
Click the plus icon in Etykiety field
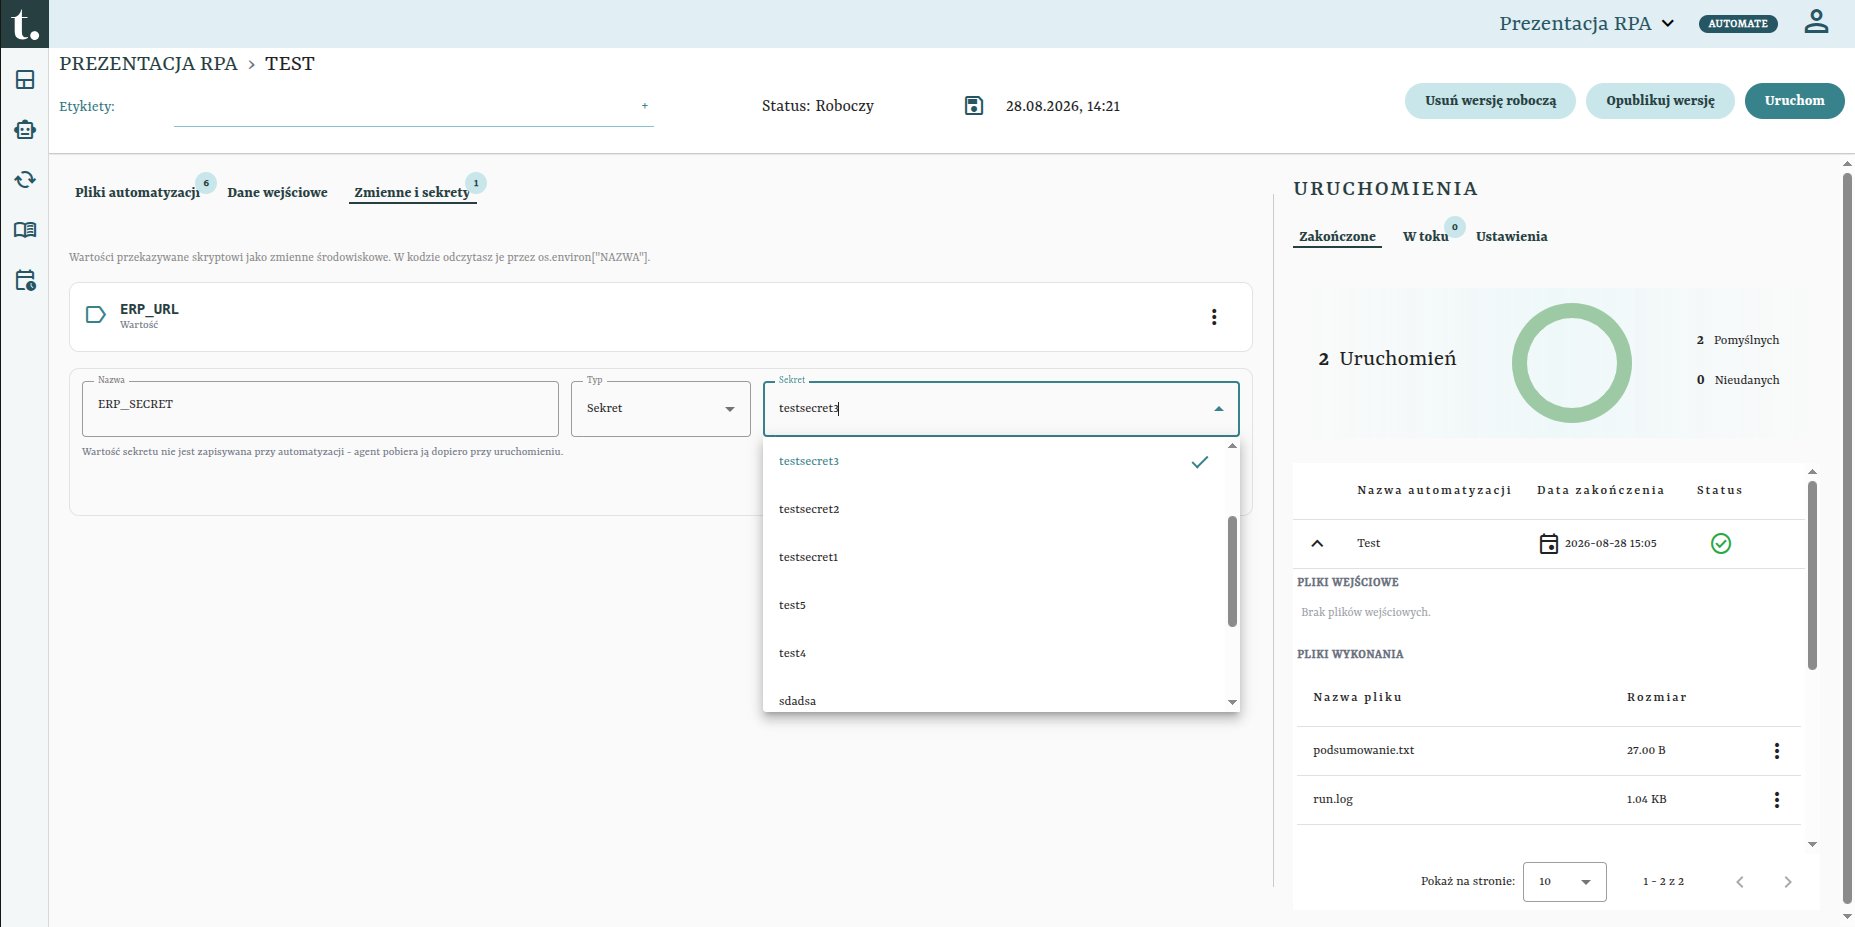coord(645,105)
